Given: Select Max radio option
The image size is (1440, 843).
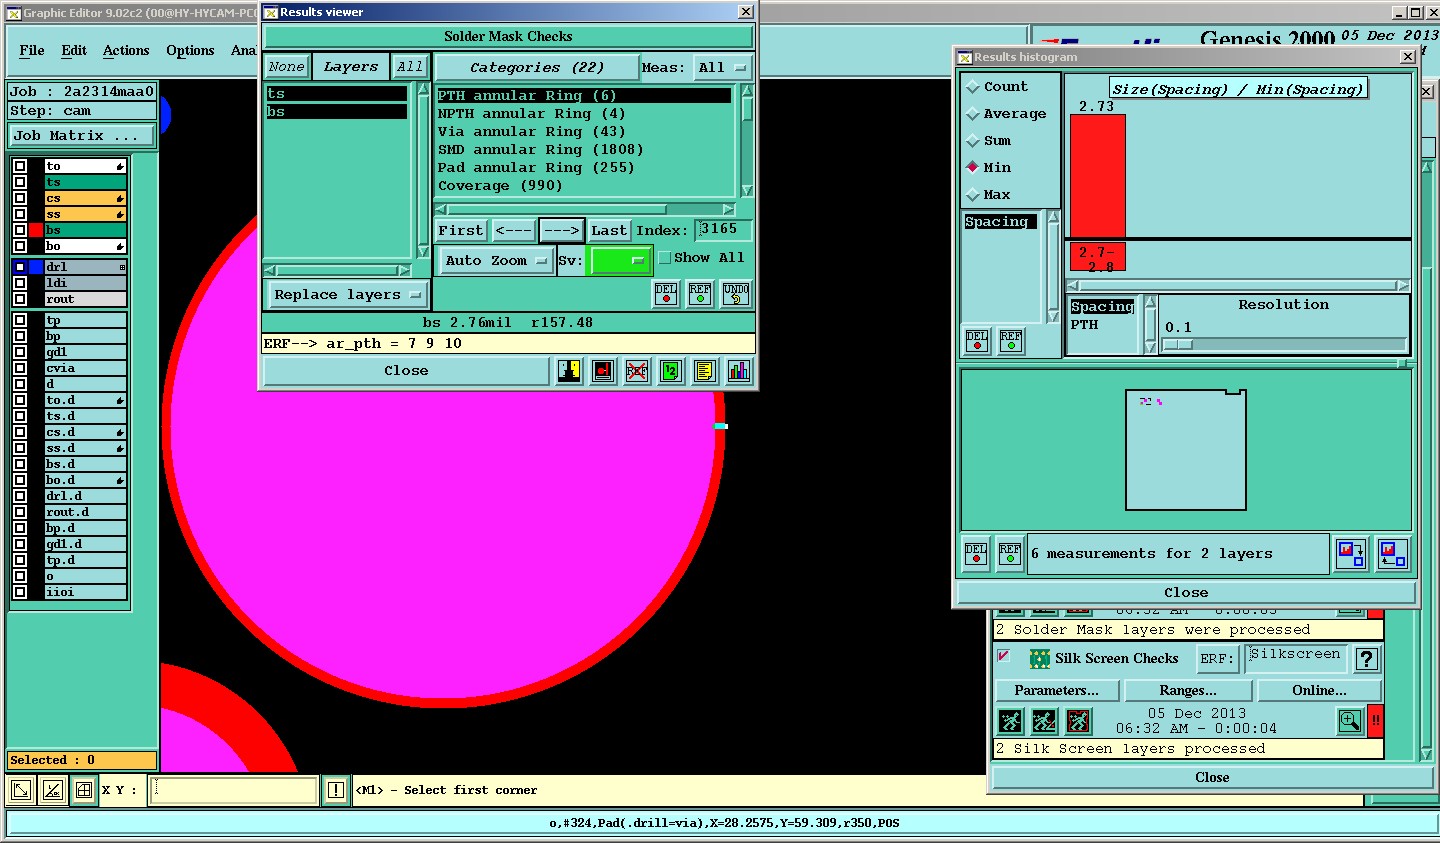Looking at the screenshot, I should click(x=973, y=195).
